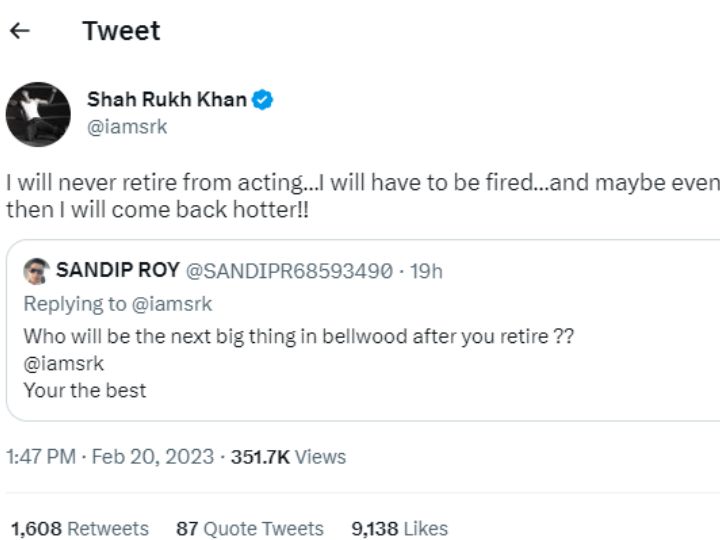Click the Tweet header title
This screenshot has width=720, height=540.
click(122, 31)
